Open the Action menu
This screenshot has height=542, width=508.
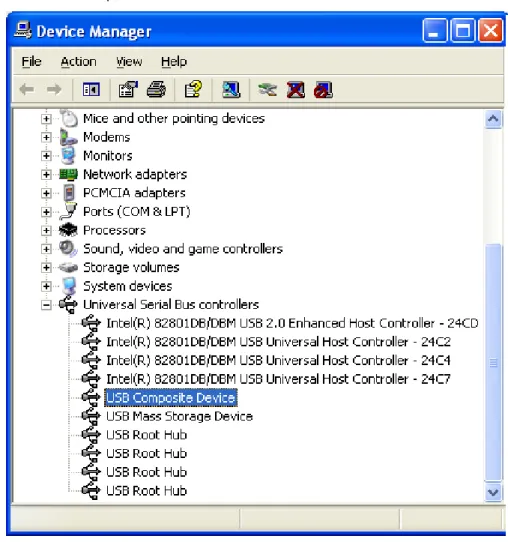[x=78, y=62]
